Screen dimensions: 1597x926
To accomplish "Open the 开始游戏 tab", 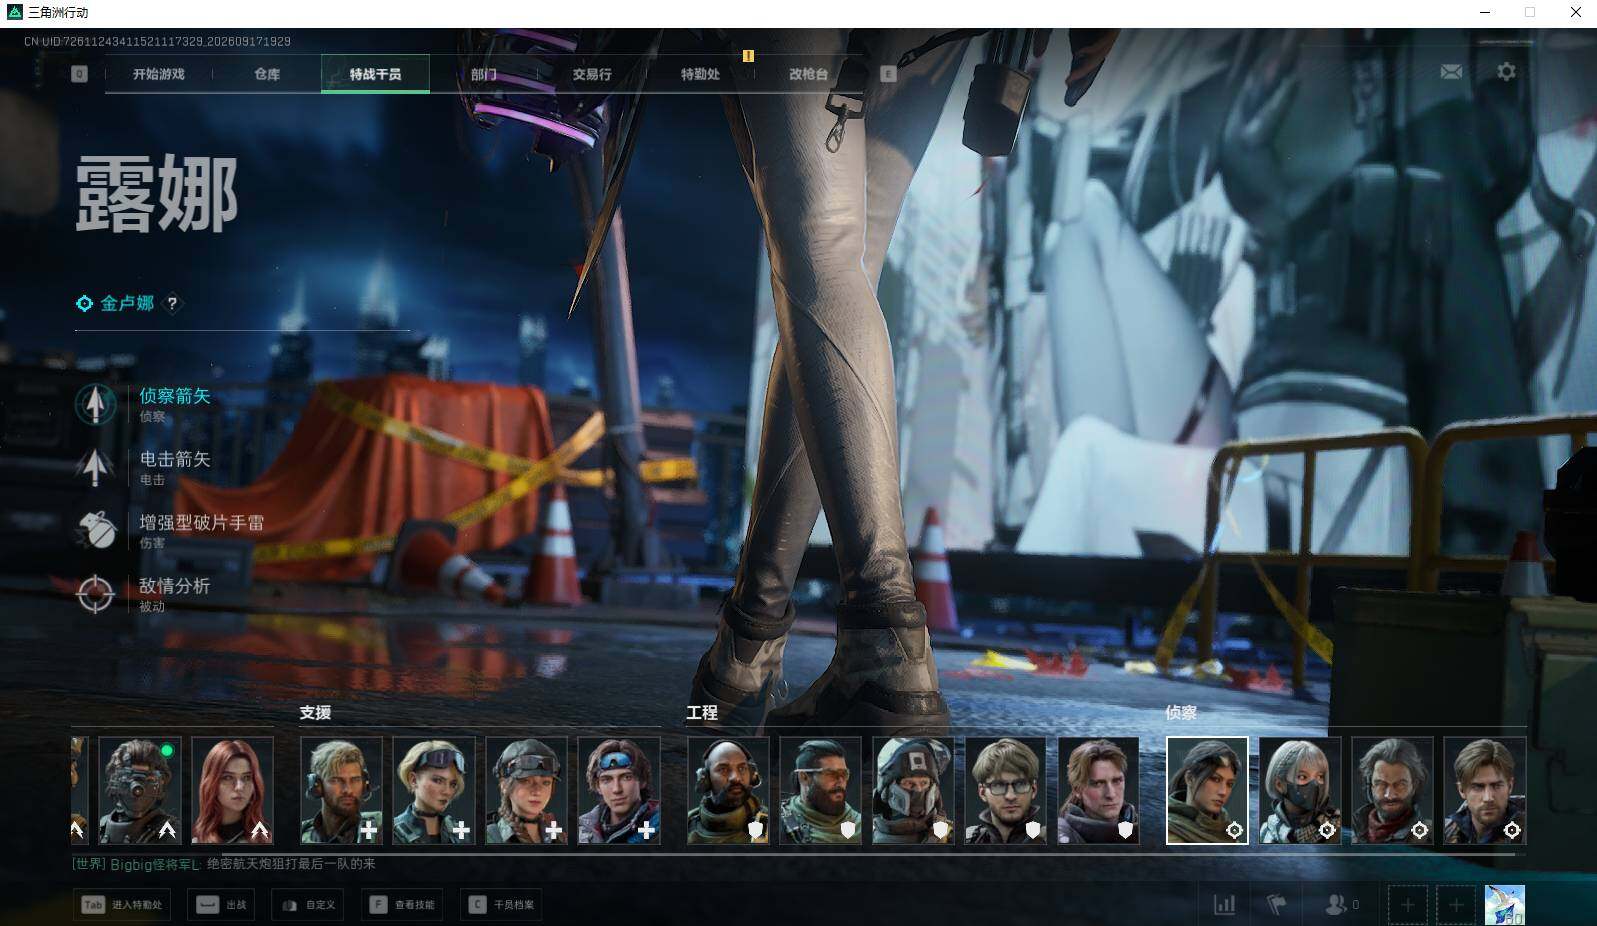I will click(x=159, y=74).
